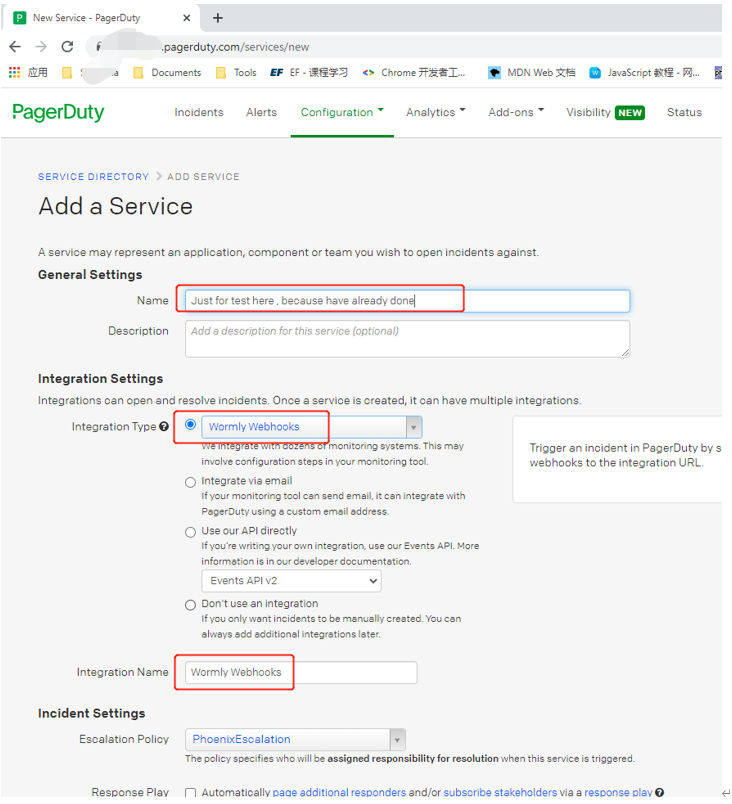Image resolution: width=732 pixels, height=804 pixels.
Task: Click the browser apps grid icon
Action: click(x=14, y=72)
